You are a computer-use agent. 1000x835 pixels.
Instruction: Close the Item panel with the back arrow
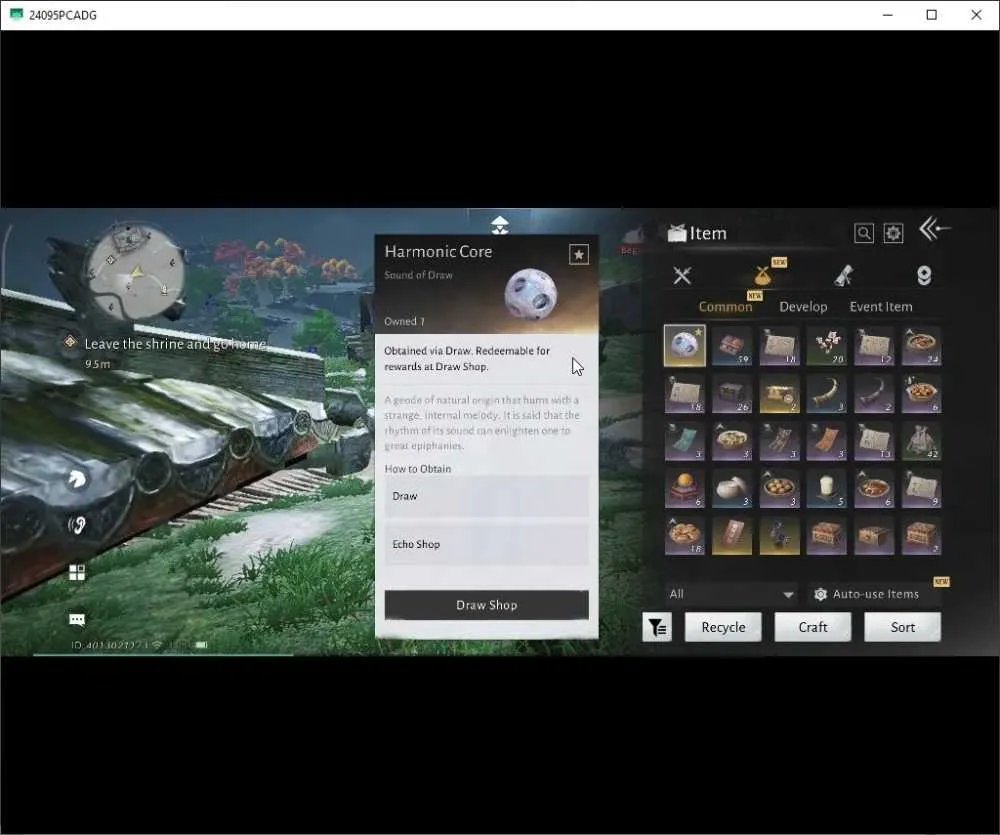[x=934, y=228]
